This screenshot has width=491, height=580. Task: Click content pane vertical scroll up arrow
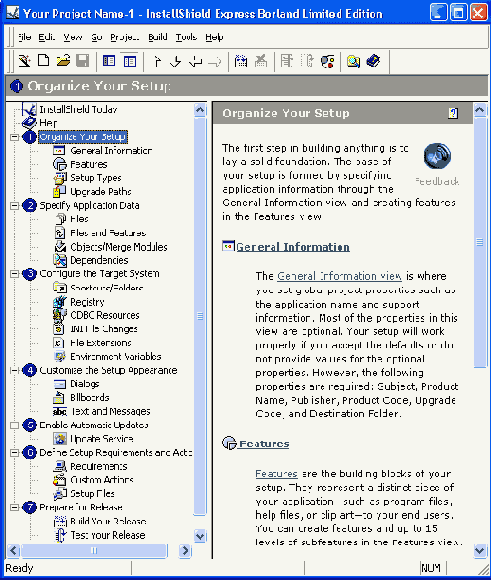(480, 109)
